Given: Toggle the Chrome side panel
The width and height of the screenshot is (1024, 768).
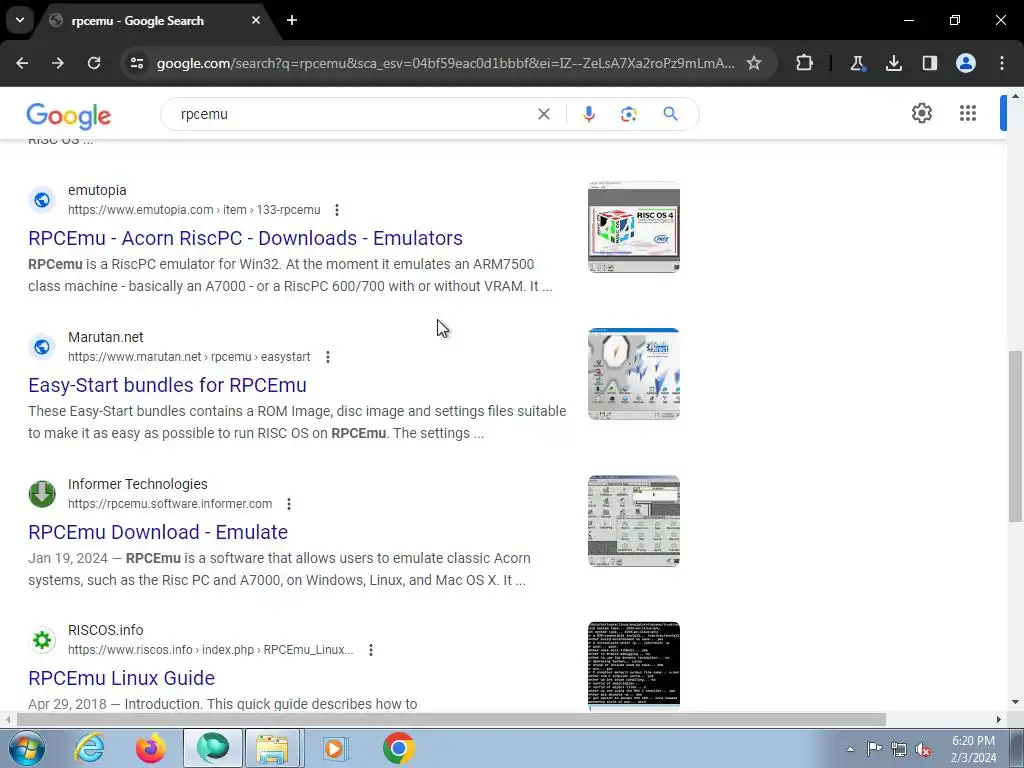Looking at the screenshot, I should point(929,63).
